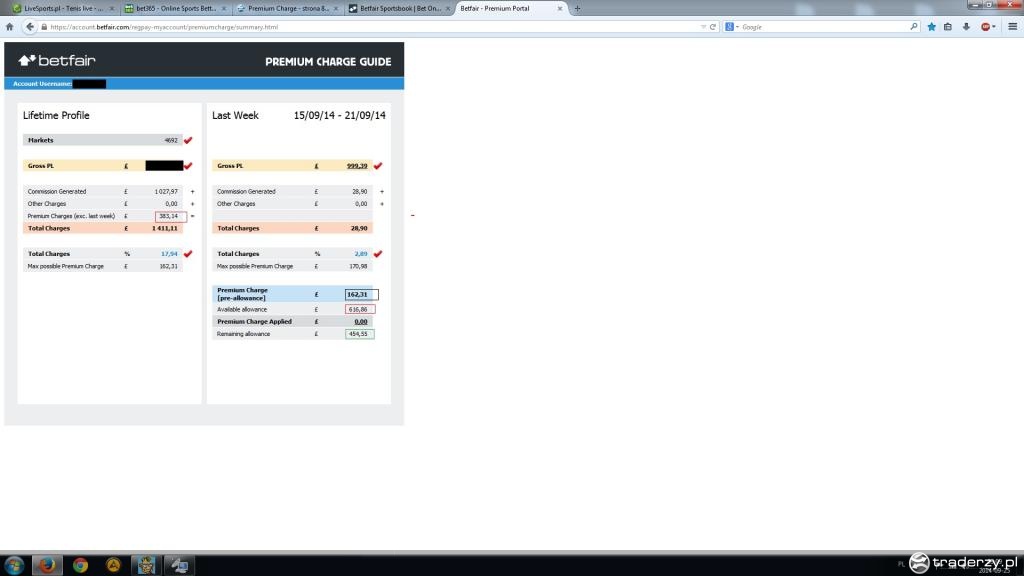Click the Premium Charge Applied label
This screenshot has height=576, width=1024.
(254, 321)
